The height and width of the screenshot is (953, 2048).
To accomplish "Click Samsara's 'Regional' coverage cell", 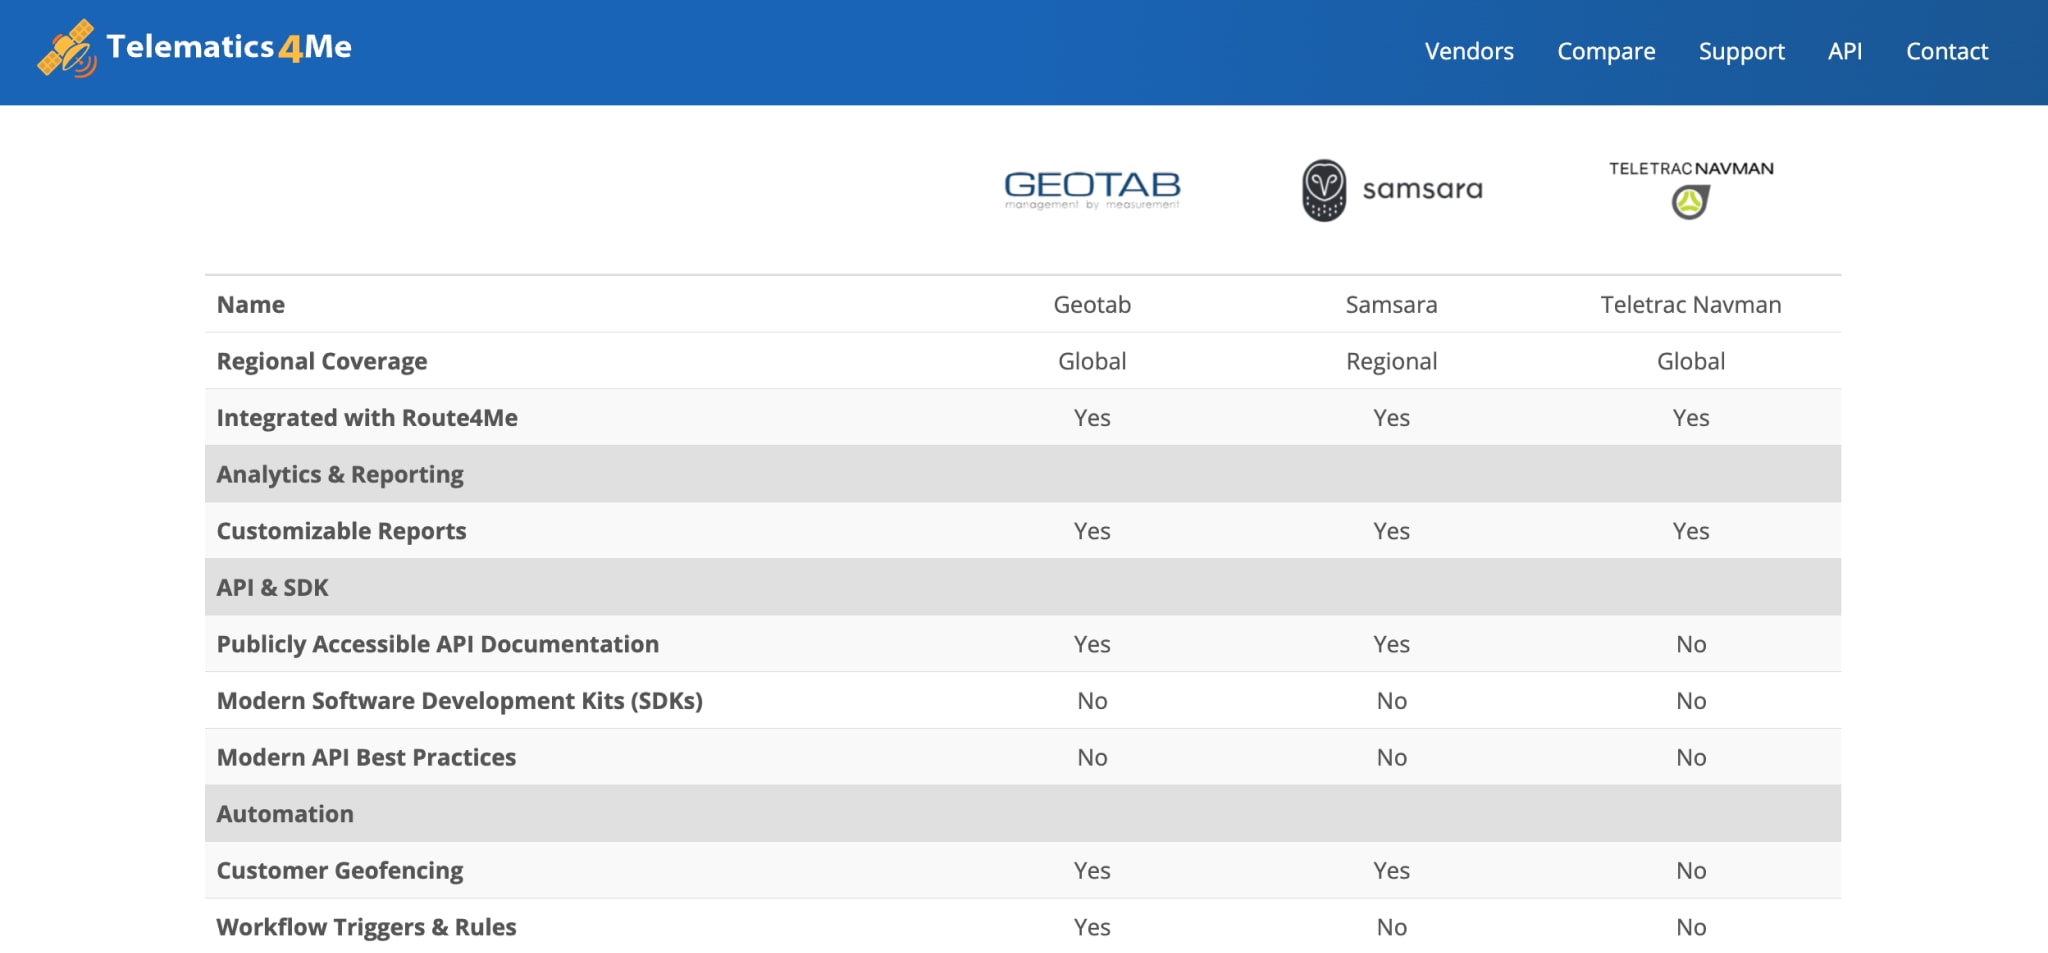I will pyautogui.click(x=1391, y=361).
